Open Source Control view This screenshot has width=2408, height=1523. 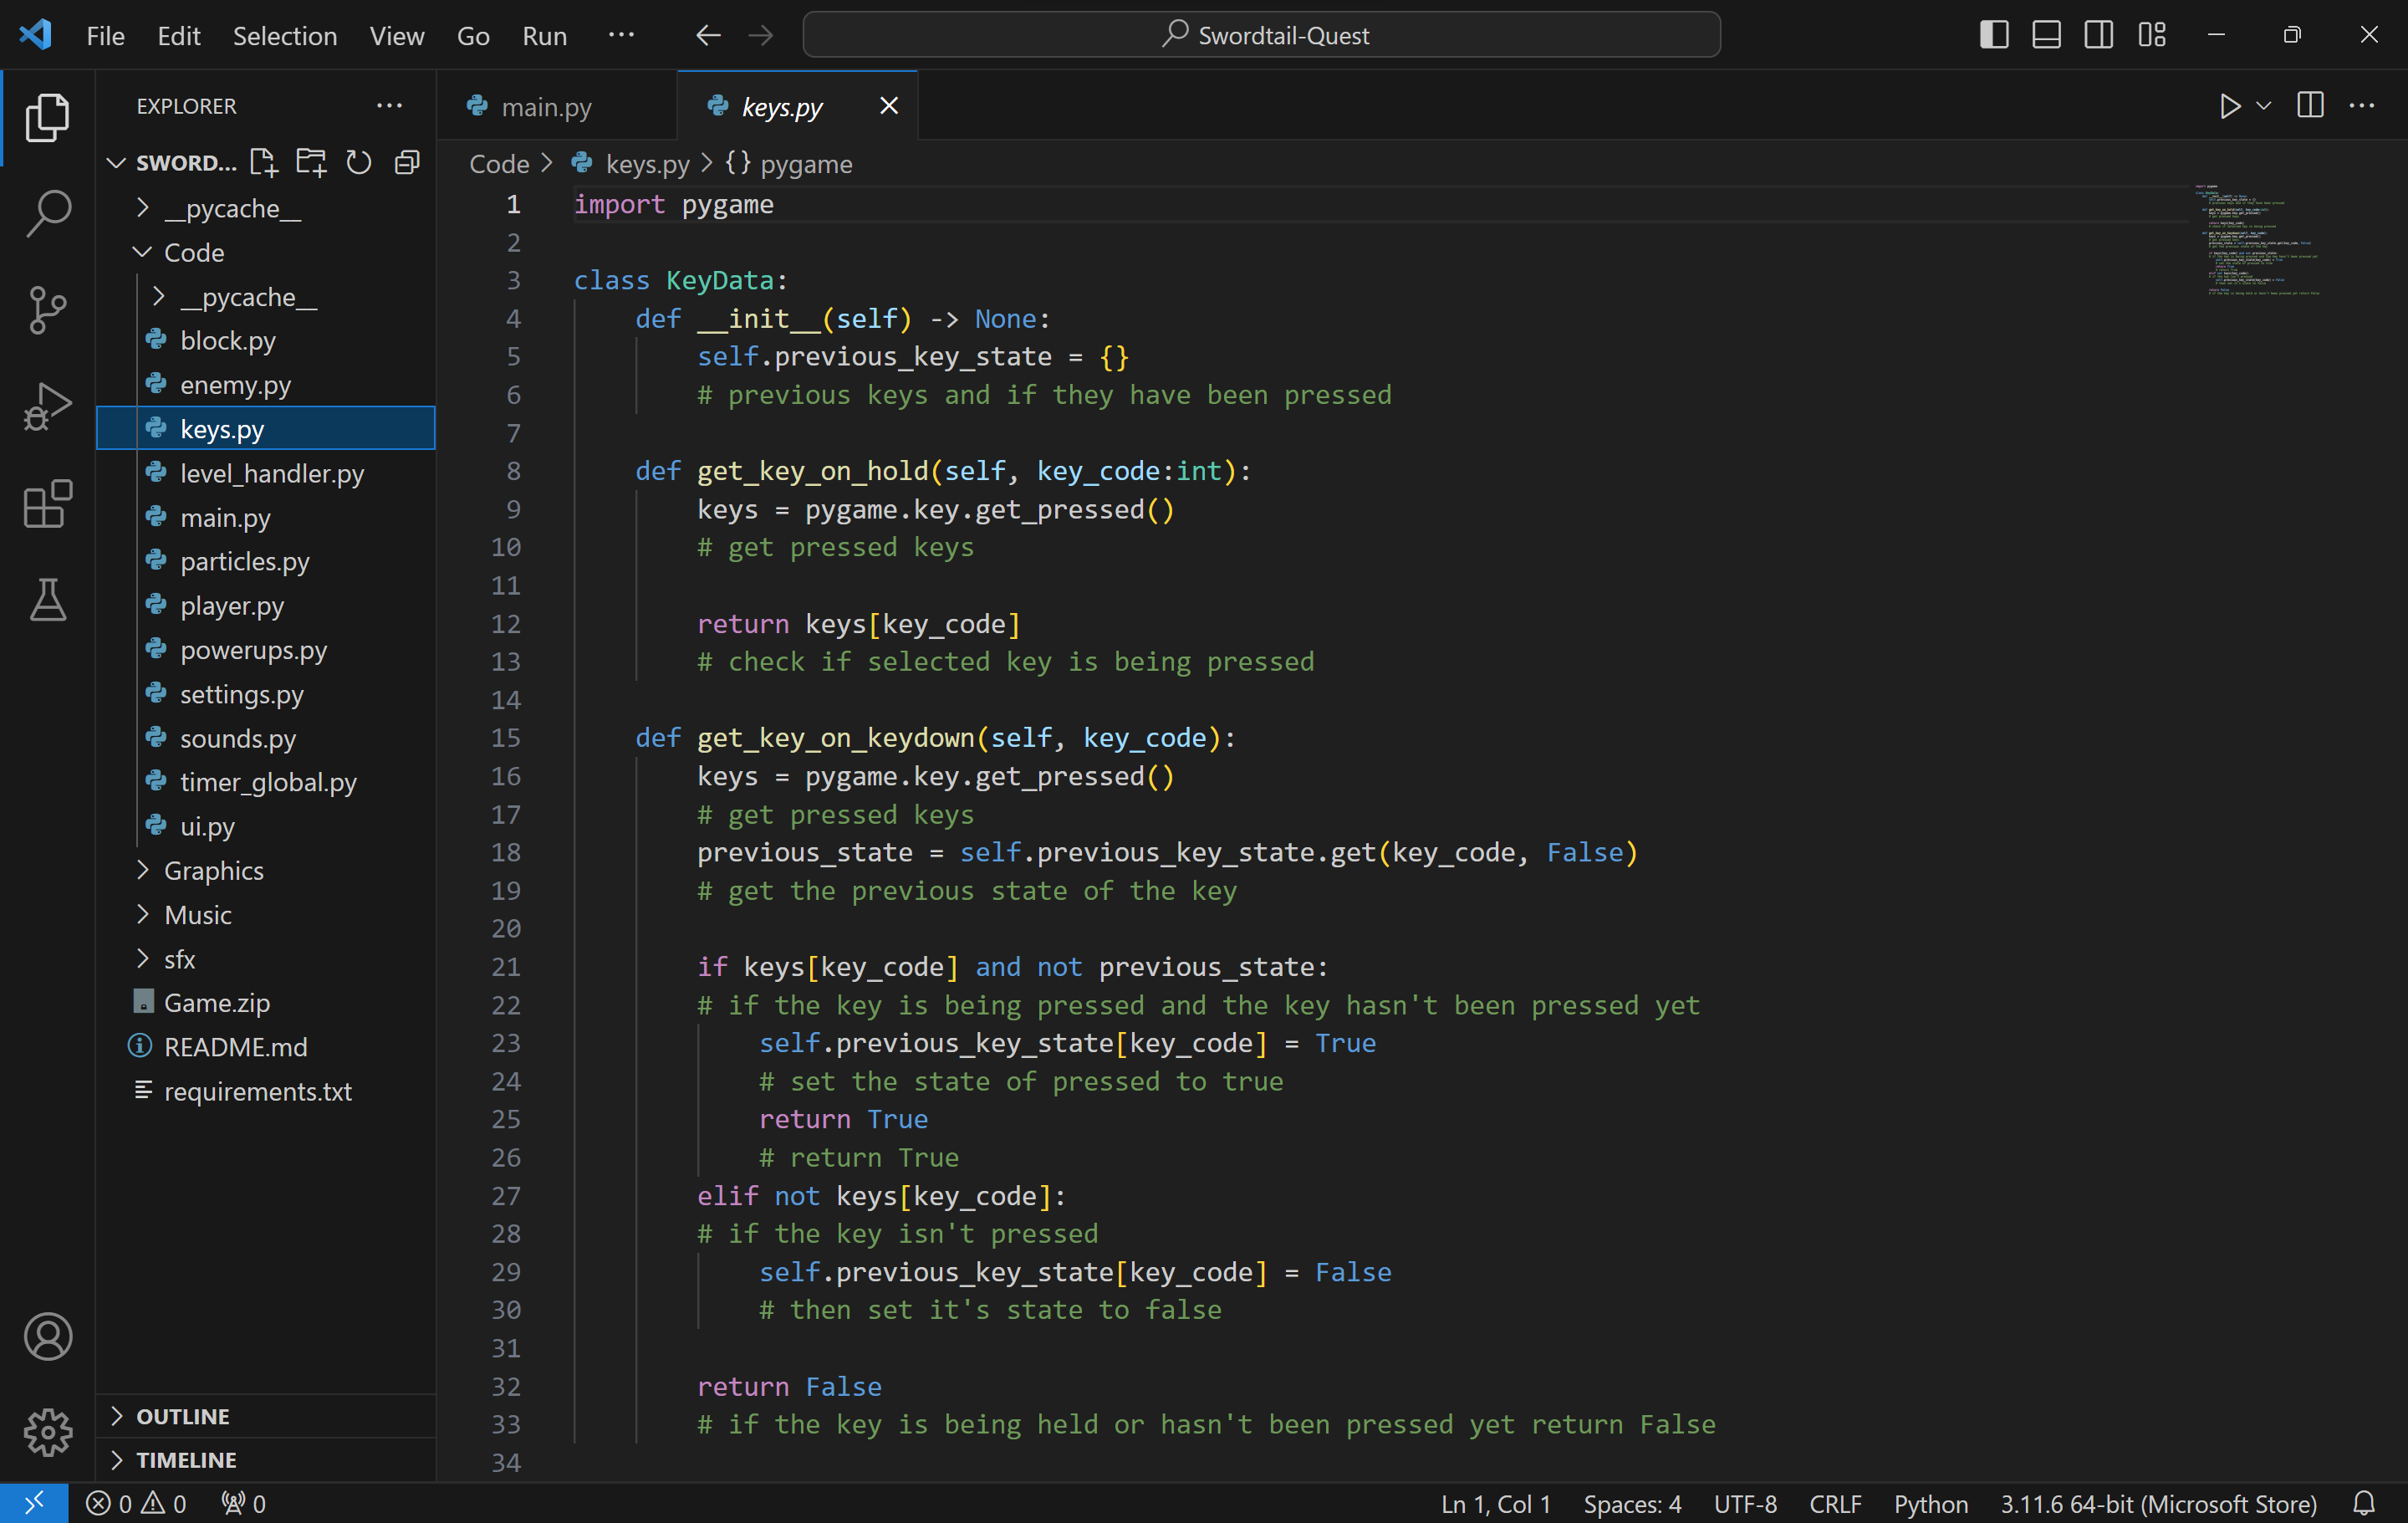coord(47,310)
